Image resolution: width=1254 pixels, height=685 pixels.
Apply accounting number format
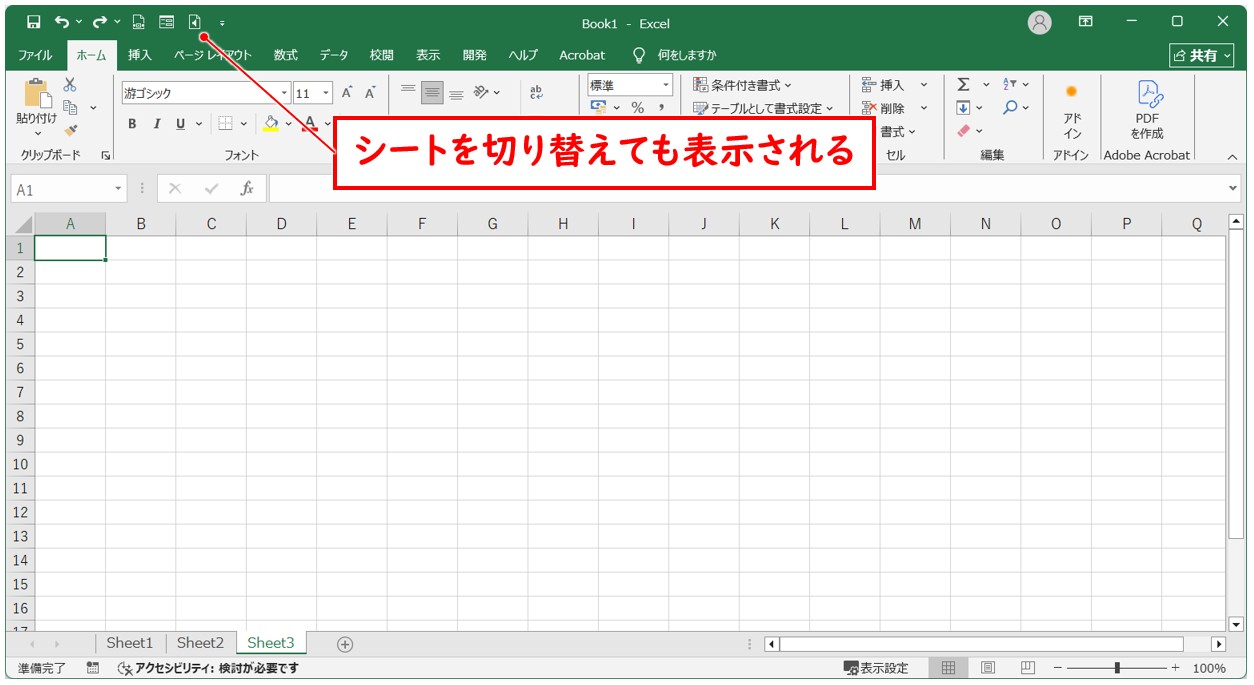pos(599,108)
